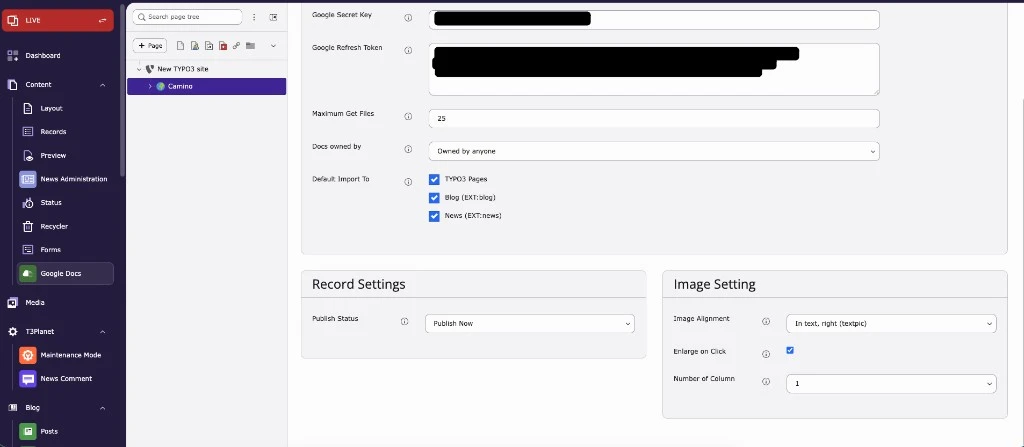The image size is (1024, 447).
Task: Open the News Comment module icon
Action: click(28, 379)
